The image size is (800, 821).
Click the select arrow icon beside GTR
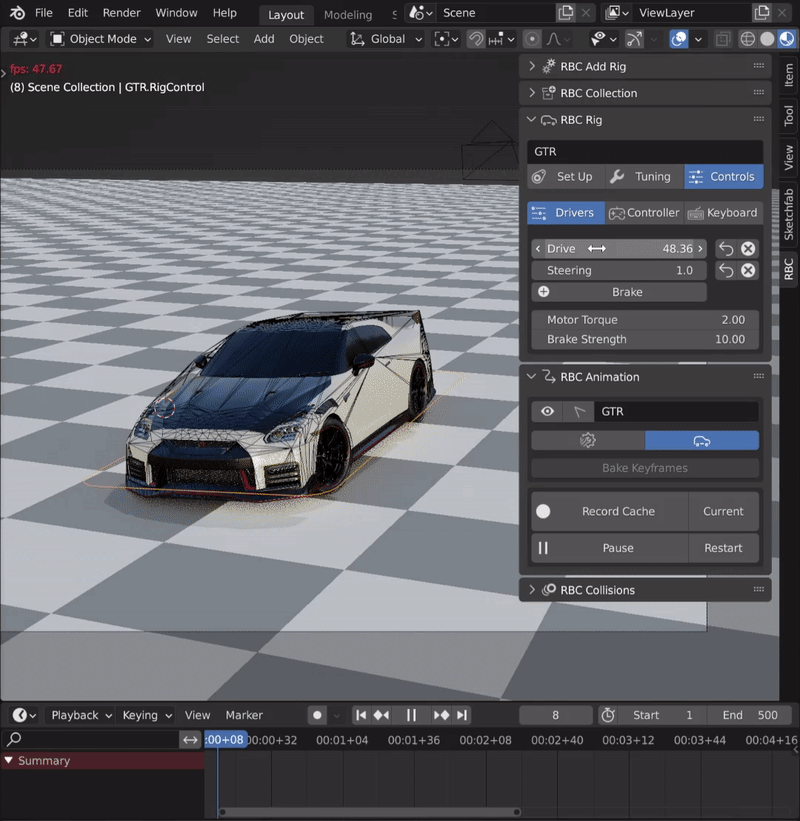pos(579,412)
